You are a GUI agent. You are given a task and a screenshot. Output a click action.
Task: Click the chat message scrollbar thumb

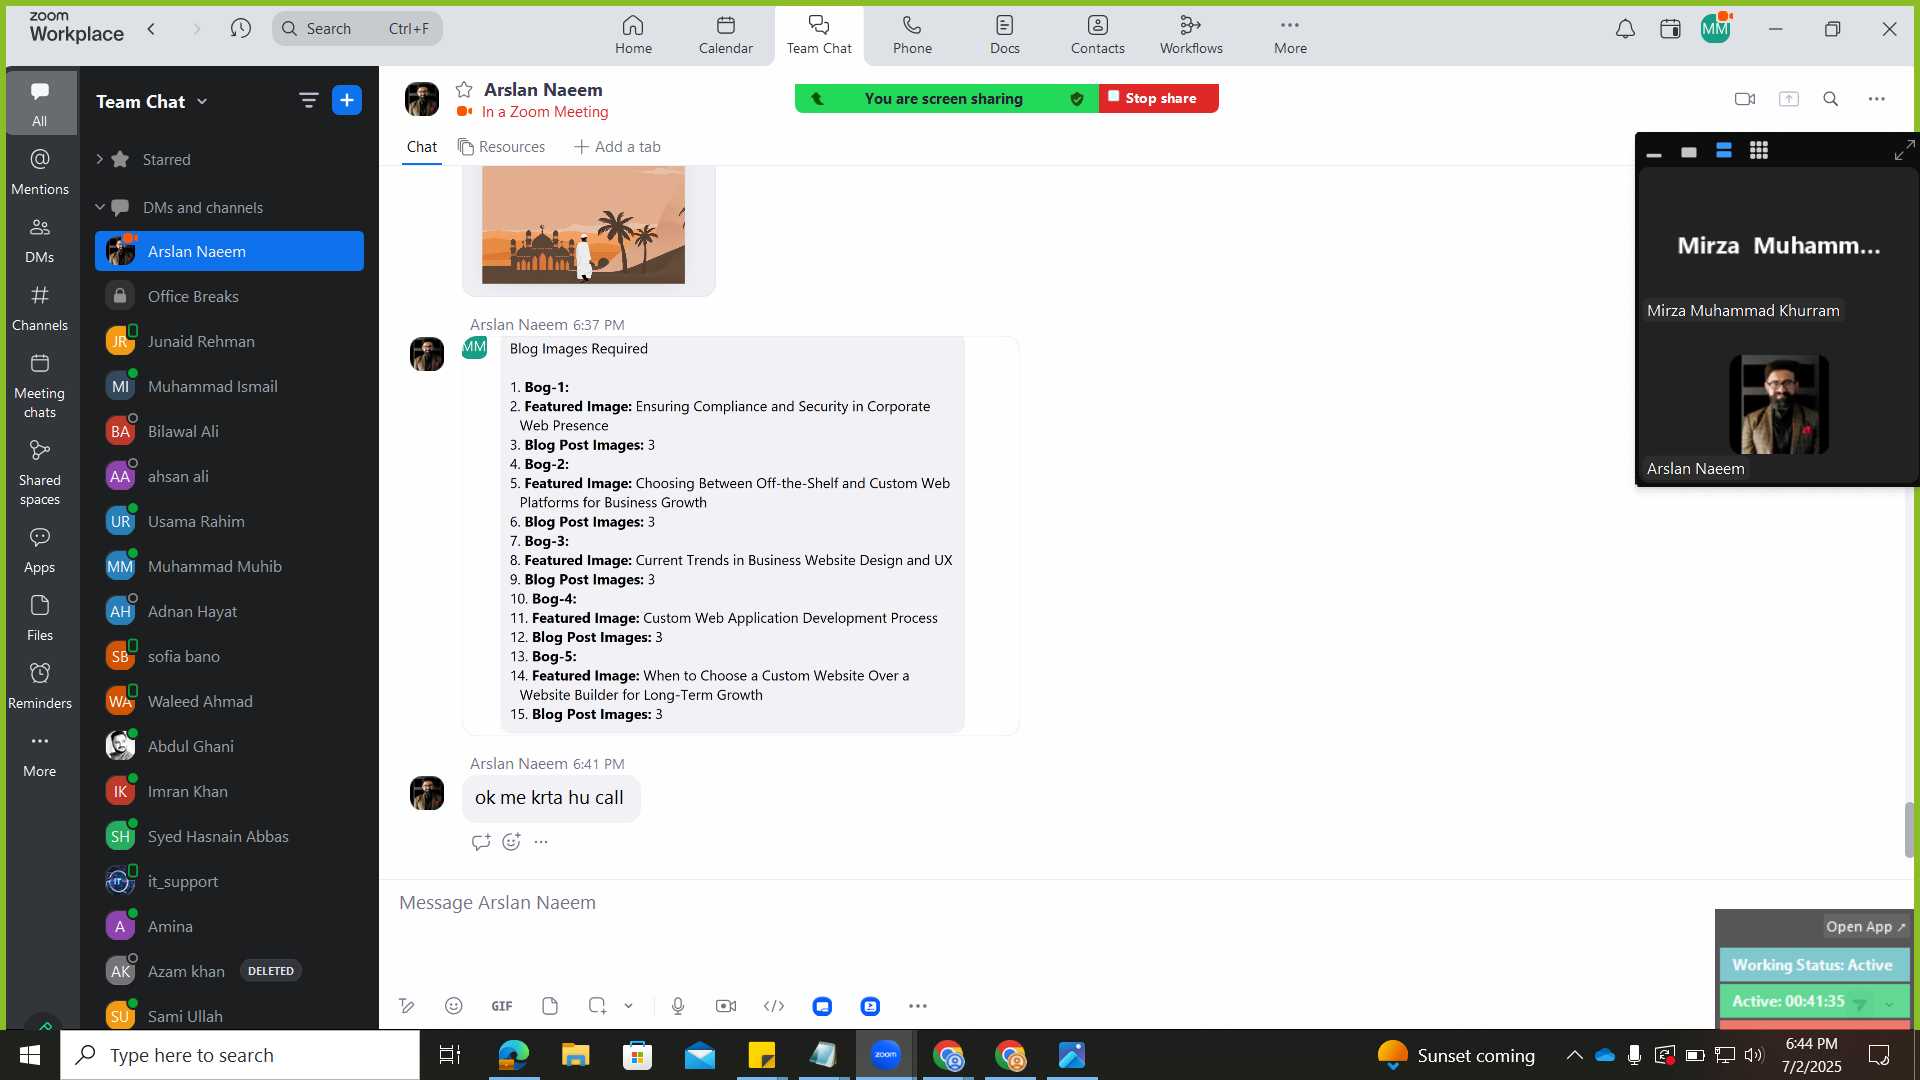(1909, 830)
